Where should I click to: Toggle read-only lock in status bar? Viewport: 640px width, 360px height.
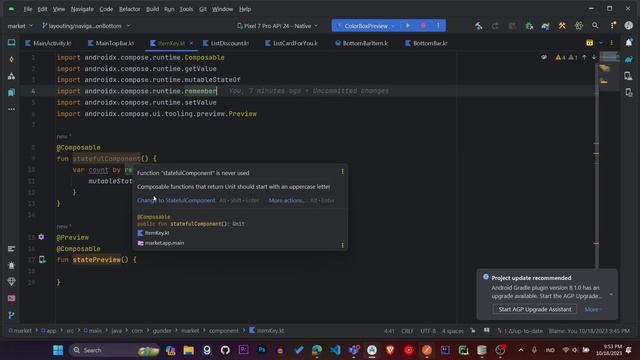[x=473, y=331]
